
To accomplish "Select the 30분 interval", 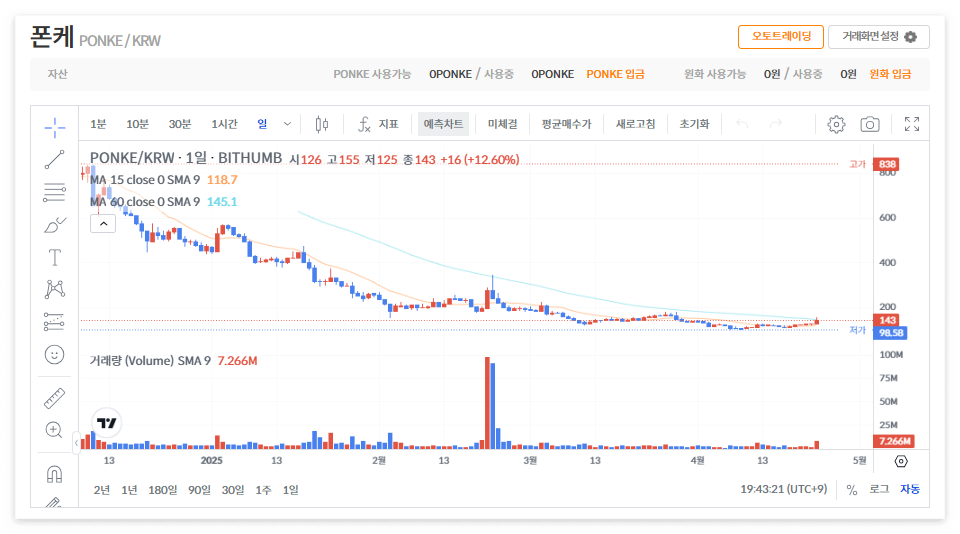I will 180,124.
